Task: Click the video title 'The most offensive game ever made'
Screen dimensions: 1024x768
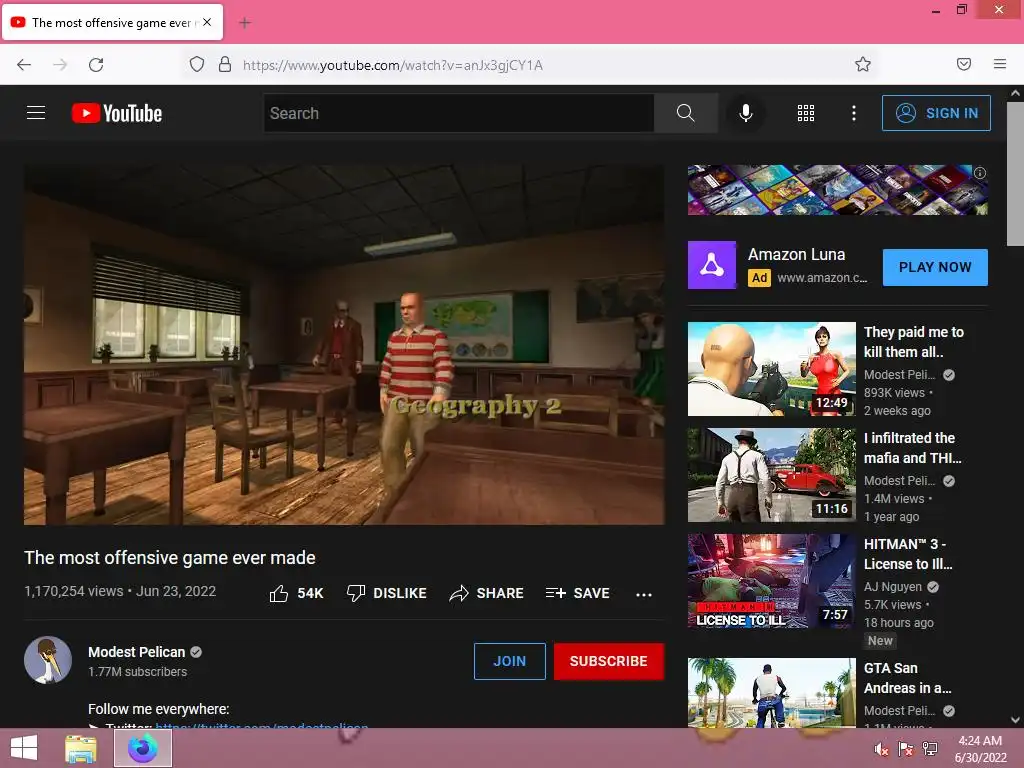Action: 170,558
